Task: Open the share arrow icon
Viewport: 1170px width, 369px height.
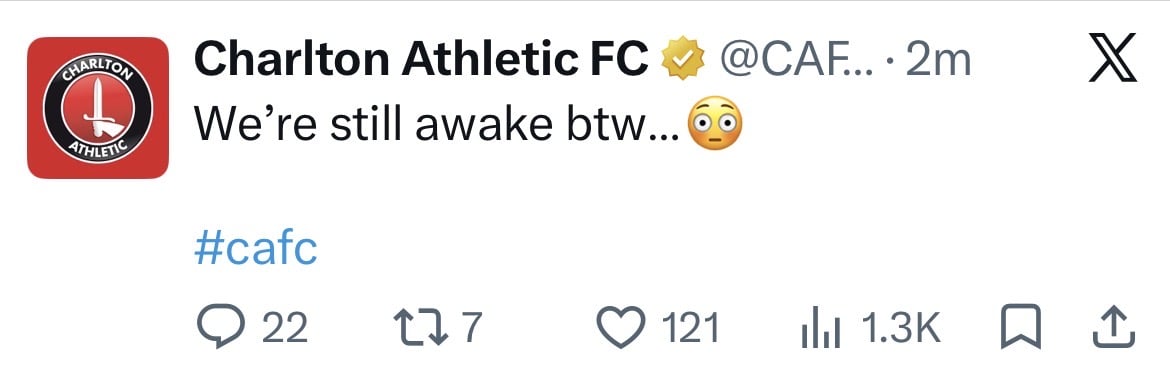Action: (1114, 328)
